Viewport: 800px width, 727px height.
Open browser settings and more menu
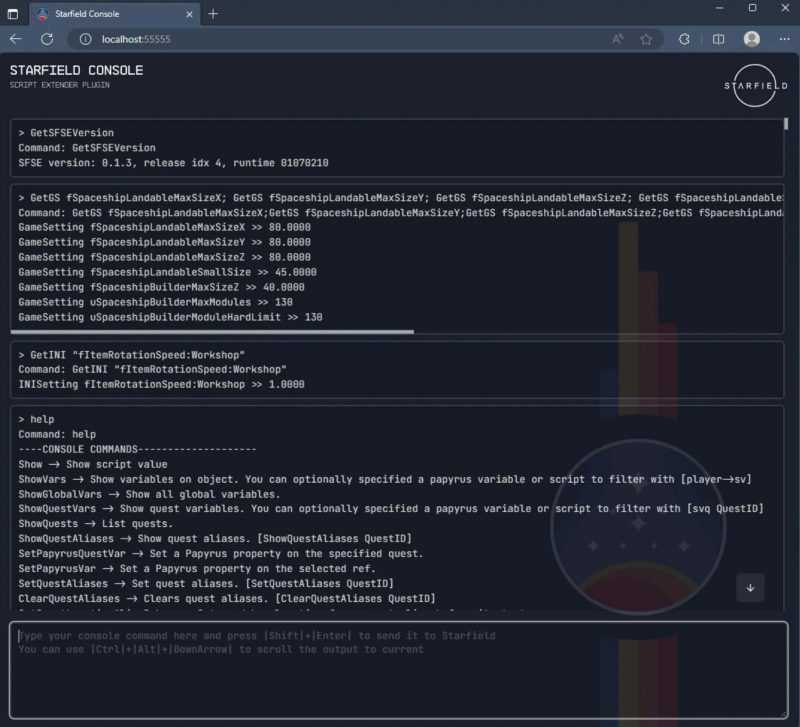tap(784, 39)
